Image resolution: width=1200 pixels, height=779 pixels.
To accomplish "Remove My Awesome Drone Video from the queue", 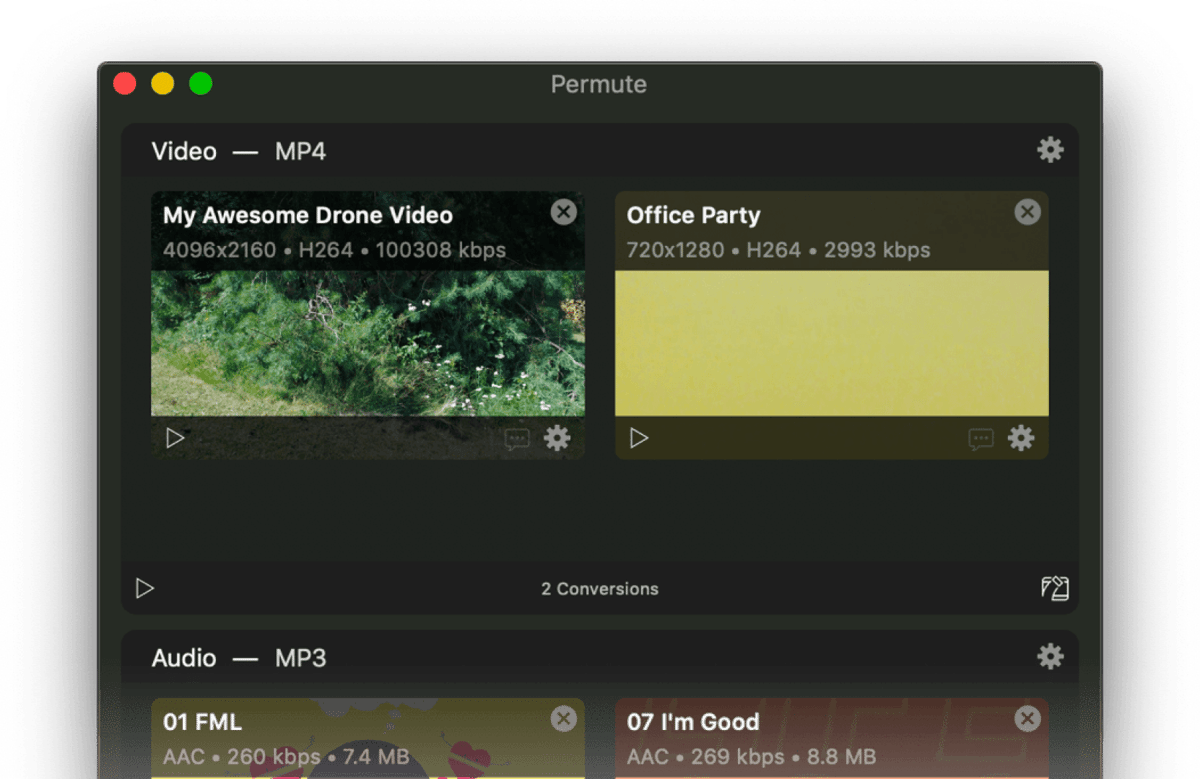I will (x=563, y=212).
